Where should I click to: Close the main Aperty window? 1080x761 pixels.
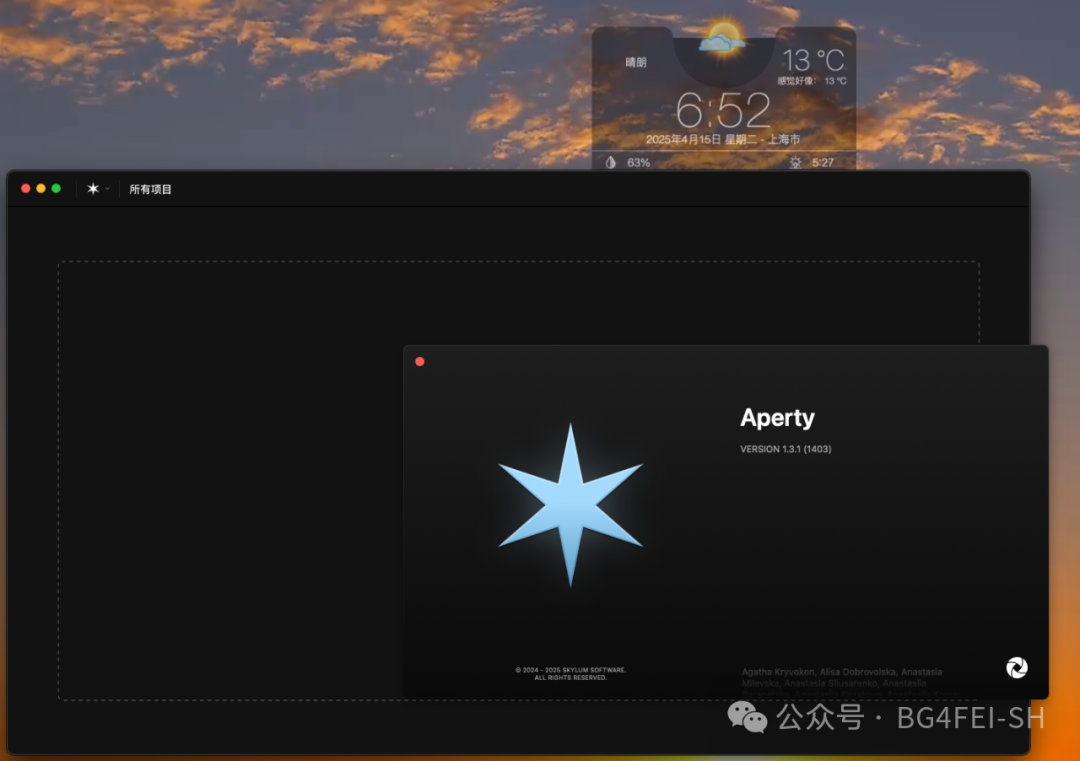25,189
